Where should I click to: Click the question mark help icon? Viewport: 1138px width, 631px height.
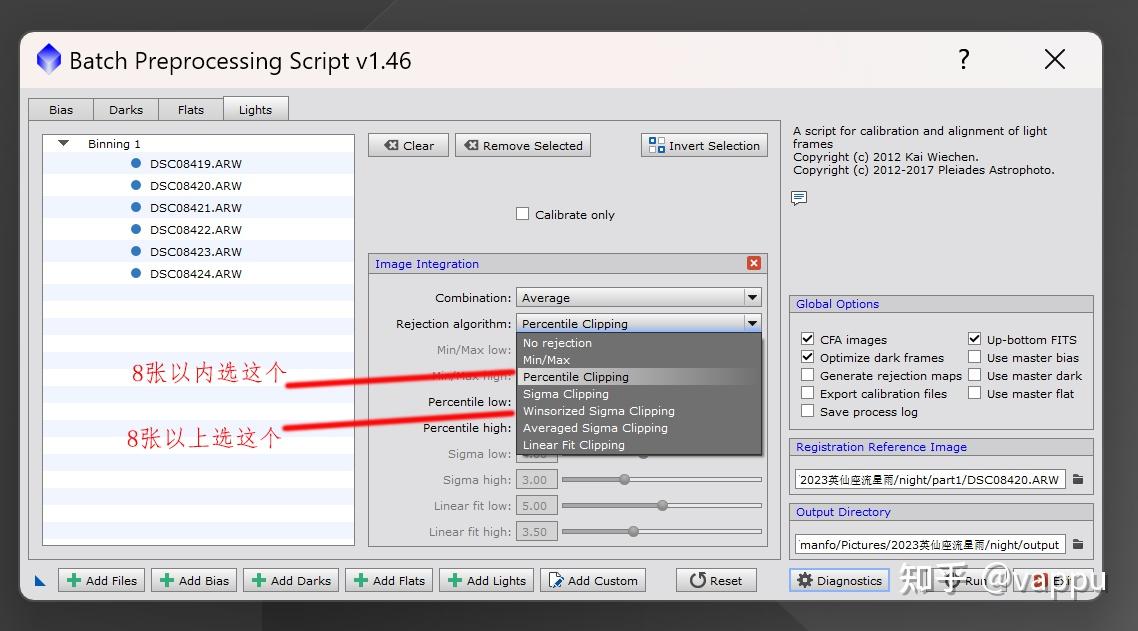964,59
